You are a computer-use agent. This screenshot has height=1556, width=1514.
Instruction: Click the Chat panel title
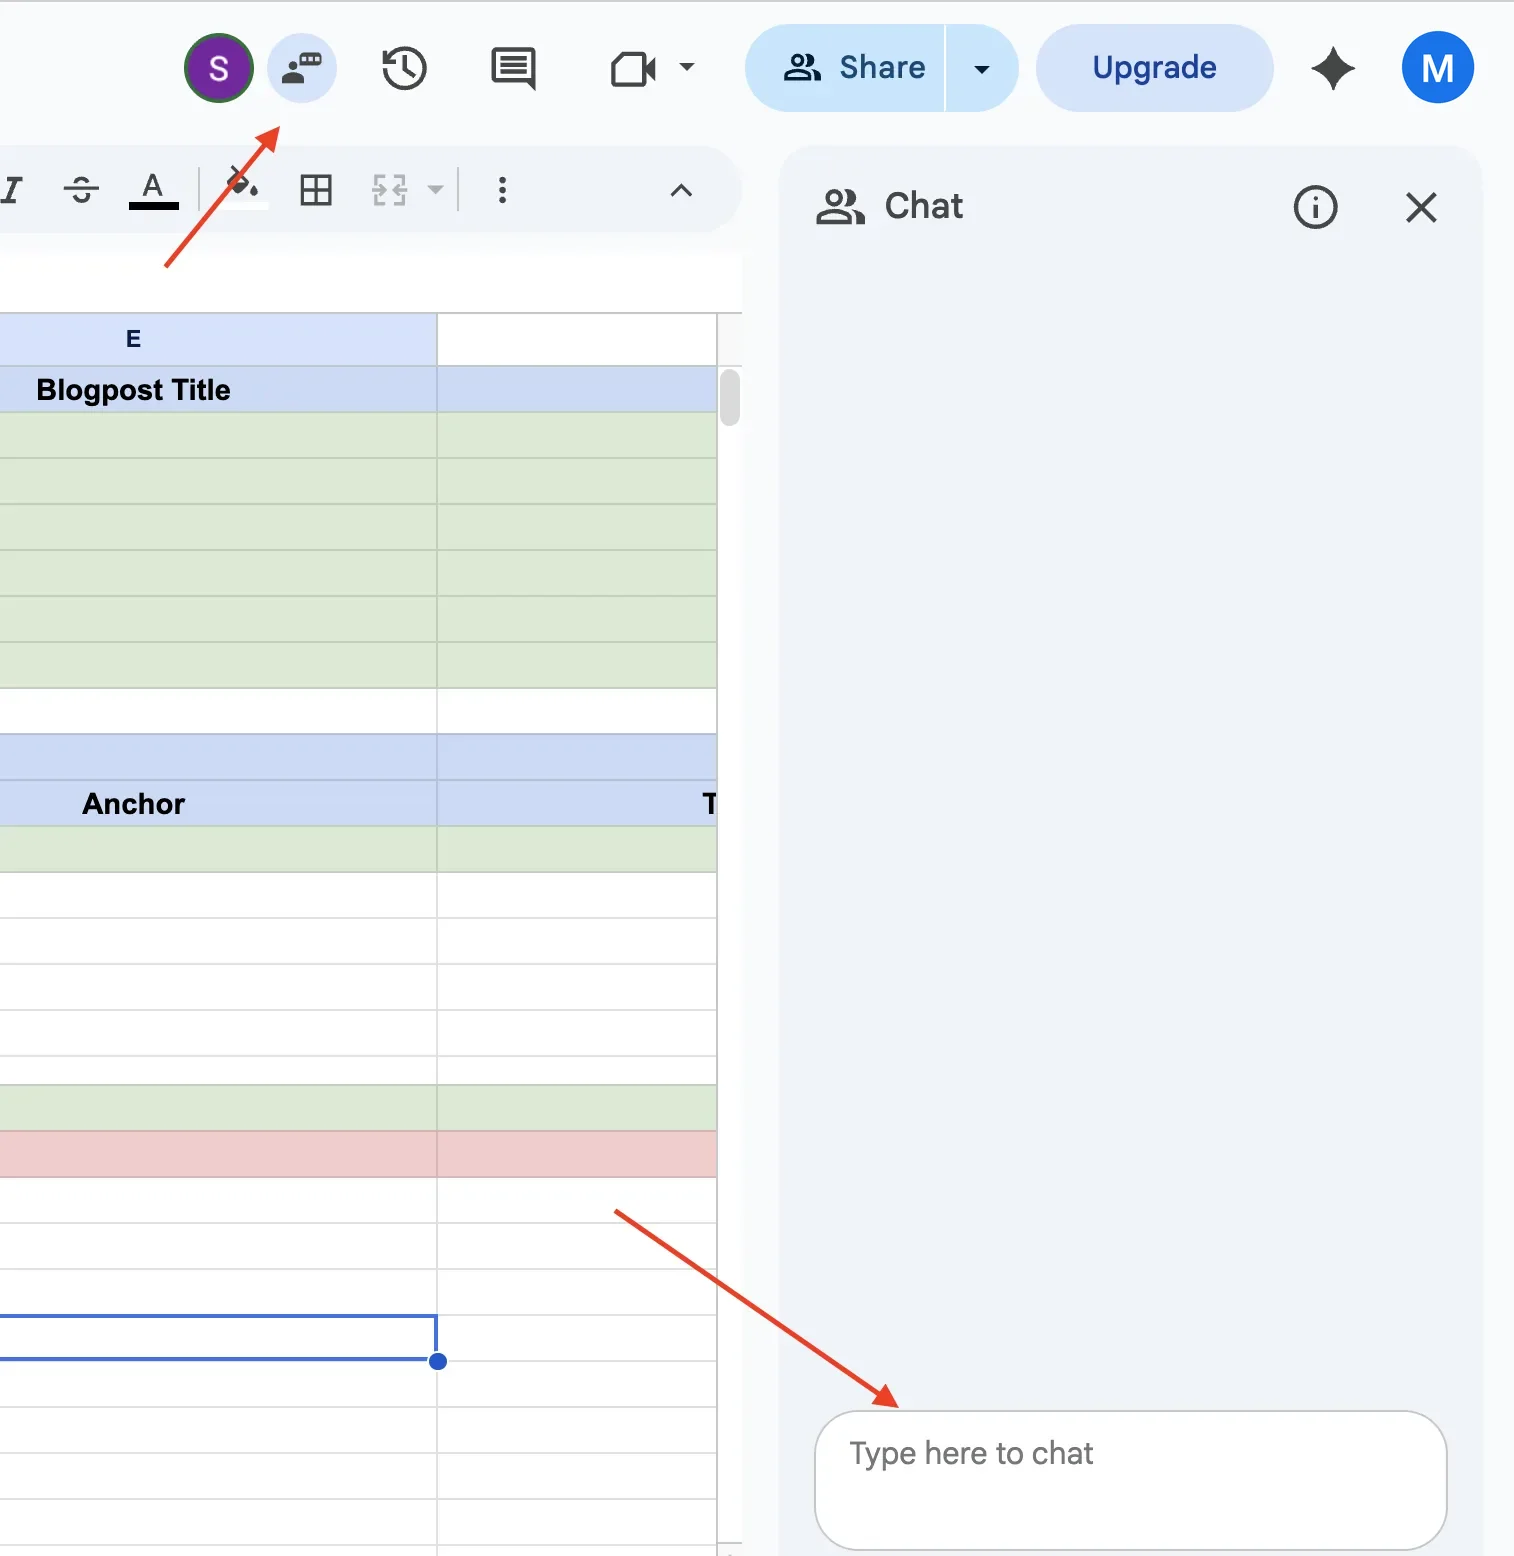point(923,206)
